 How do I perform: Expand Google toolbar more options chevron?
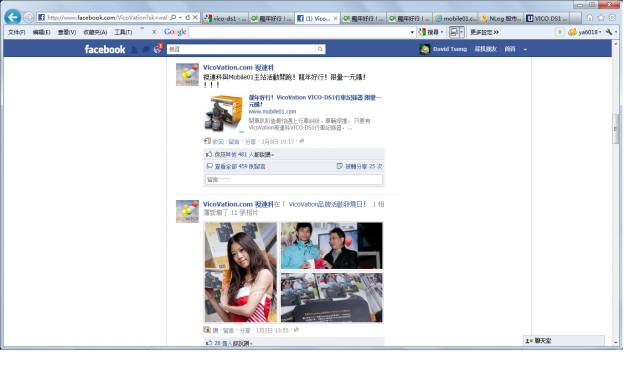click(496, 32)
